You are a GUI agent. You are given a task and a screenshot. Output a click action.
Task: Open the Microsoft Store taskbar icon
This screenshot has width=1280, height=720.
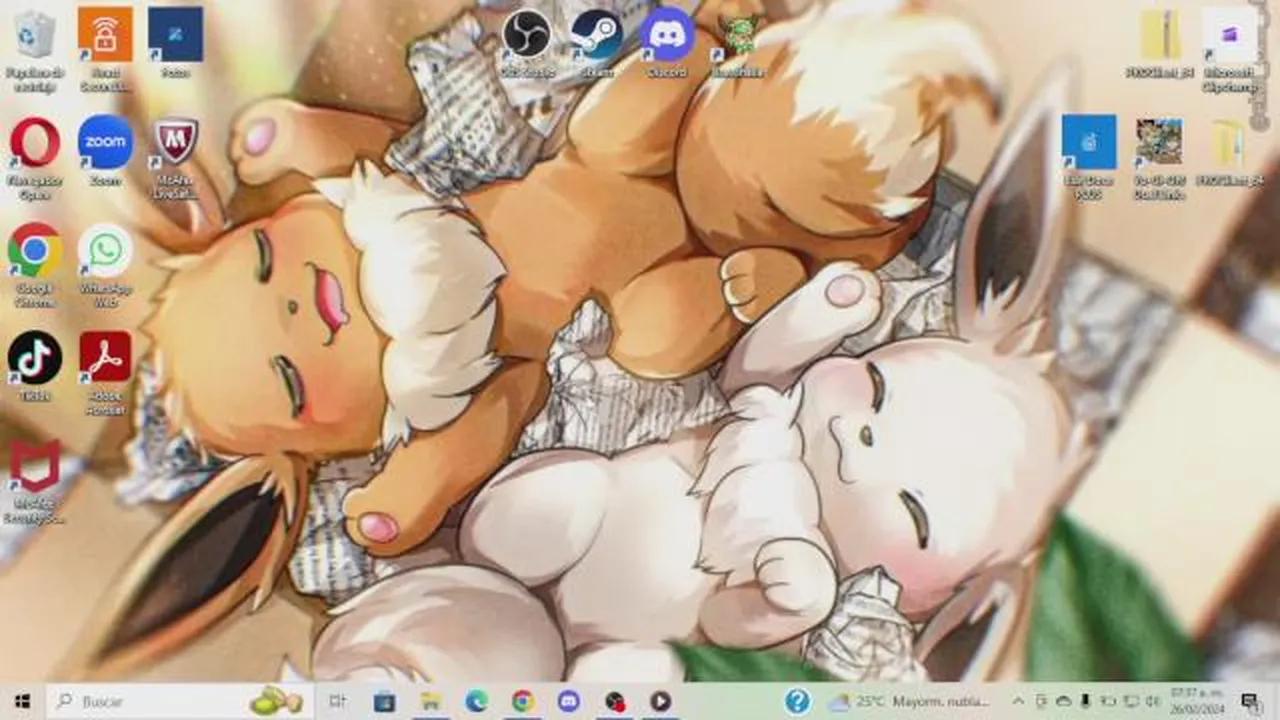[x=385, y=701]
